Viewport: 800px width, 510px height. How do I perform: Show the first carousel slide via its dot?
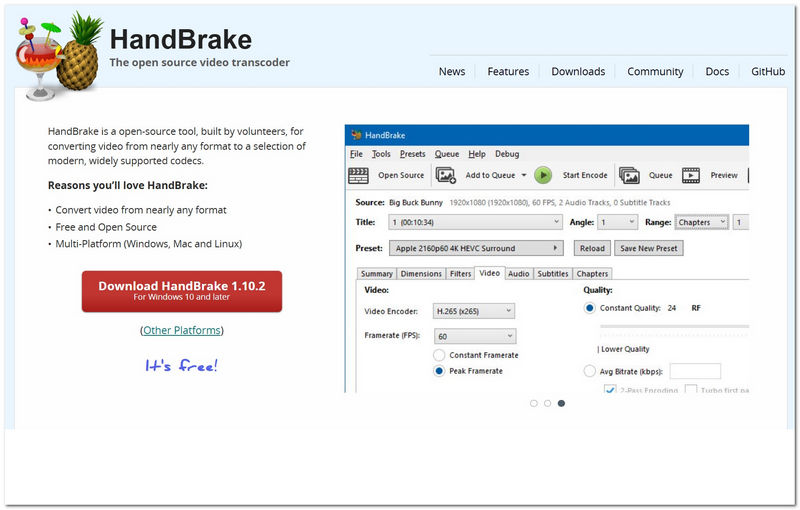[x=534, y=403]
